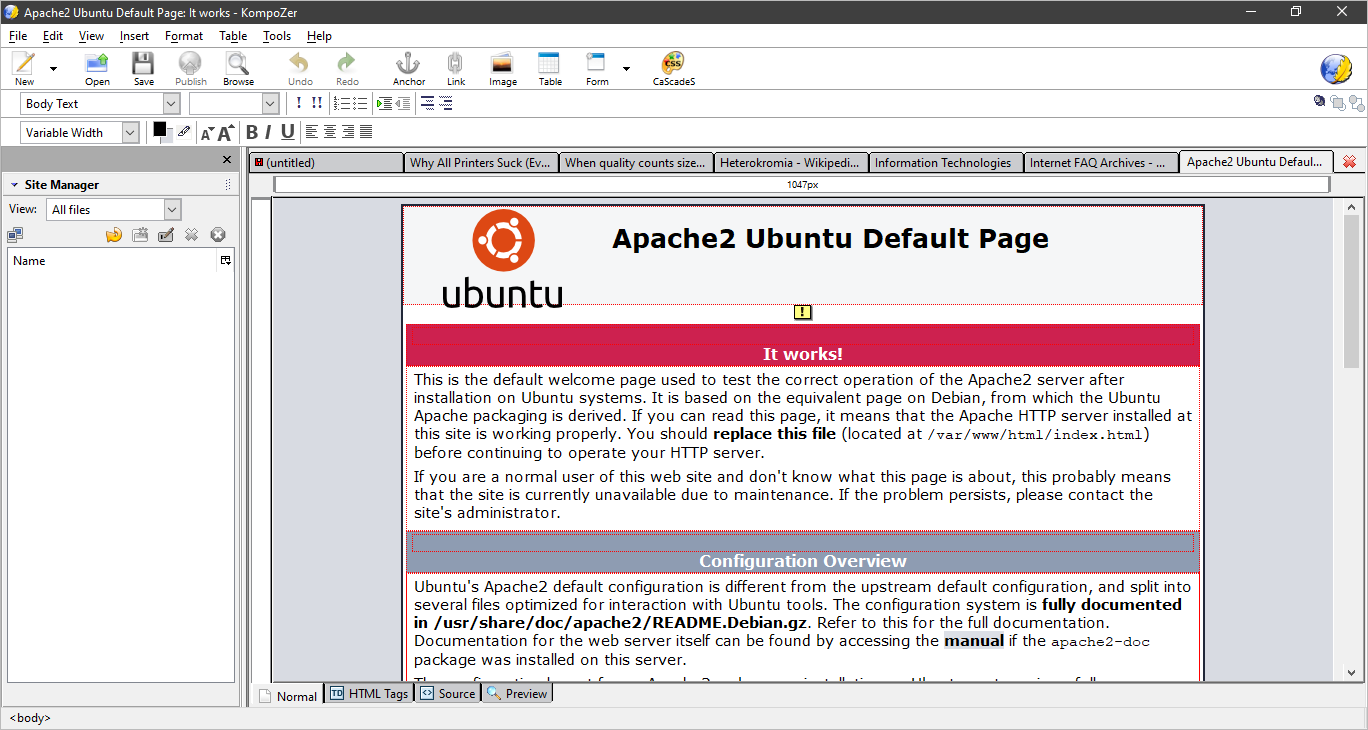This screenshot has width=1368, height=730.
Task: Click the <body> tag in status bar
Action: [30, 717]
